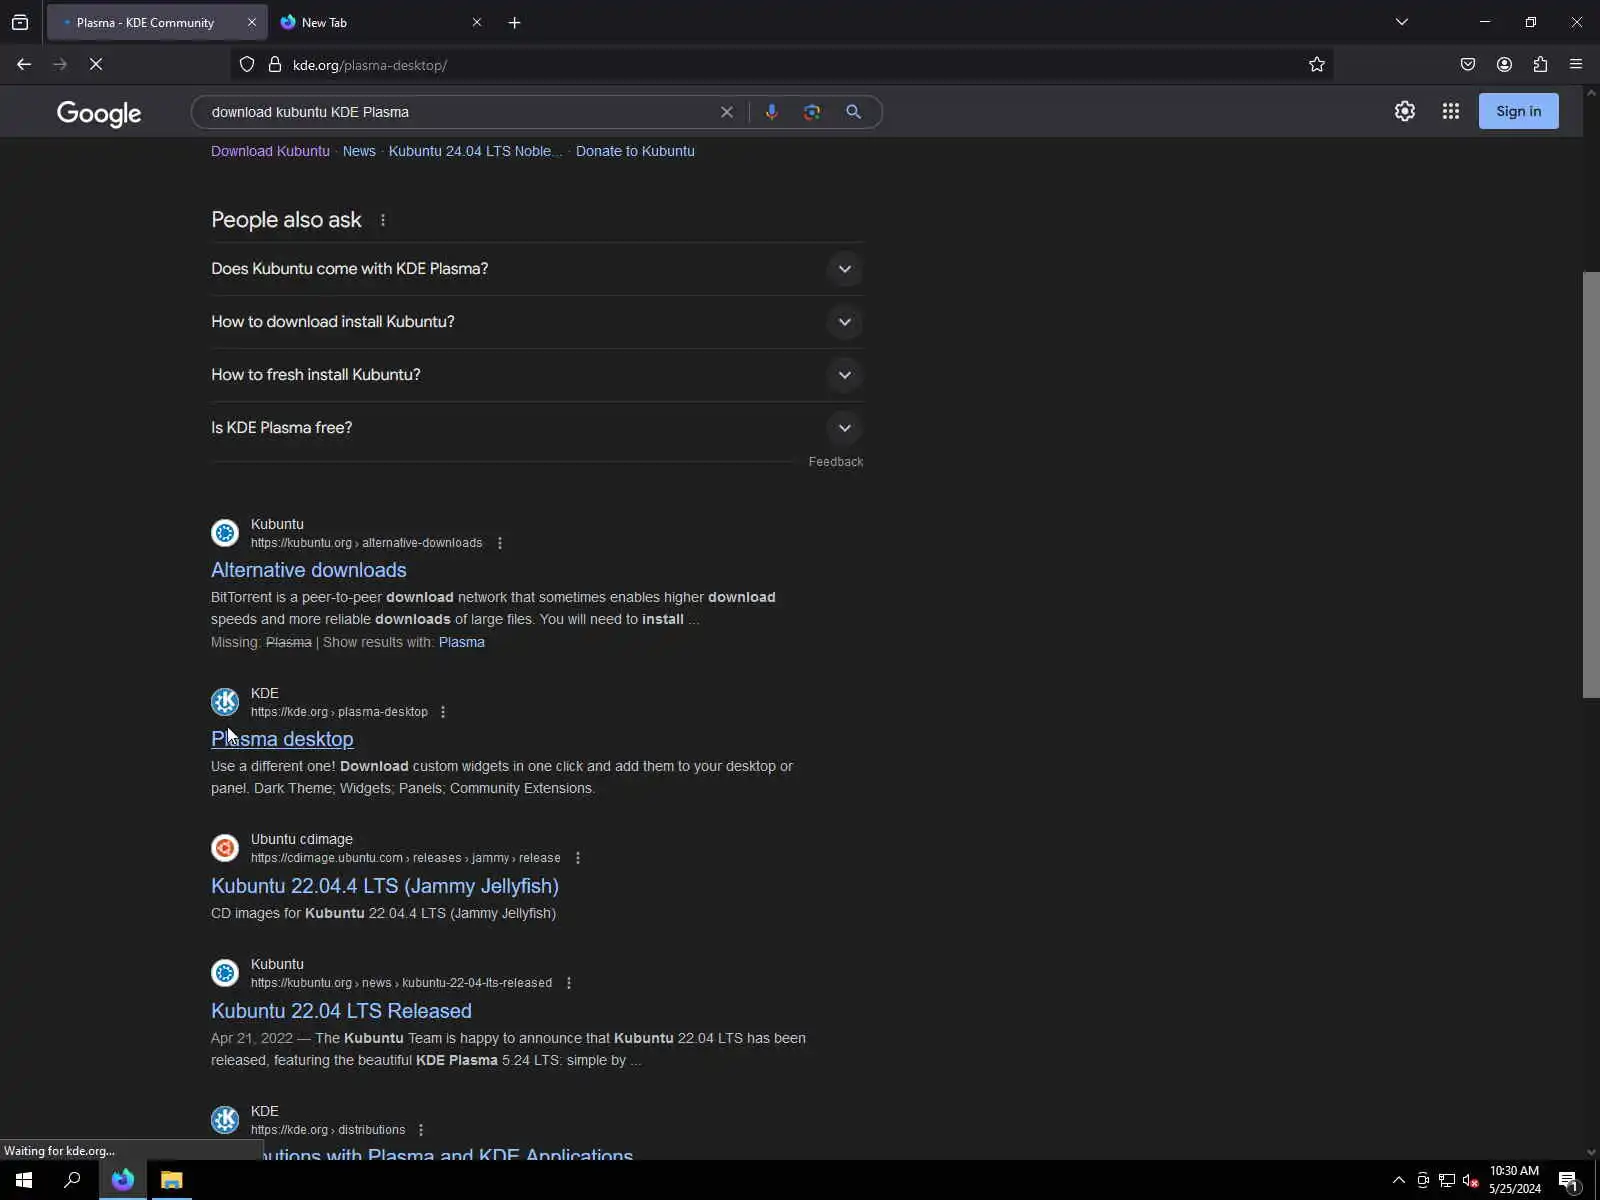This screenshot has height=1200, width=1600.
Task: Click Firefox icon in taskbar
Action: click(123, 1180)
